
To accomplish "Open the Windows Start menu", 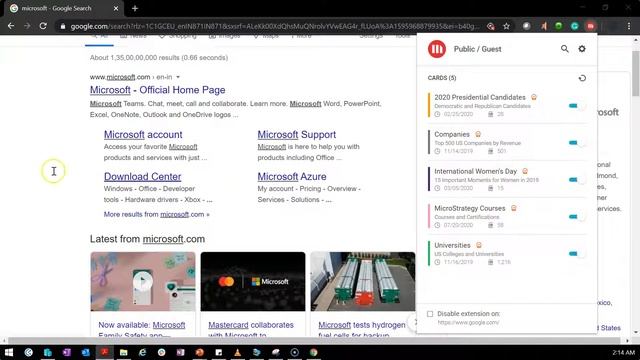I will click(9, 352).
